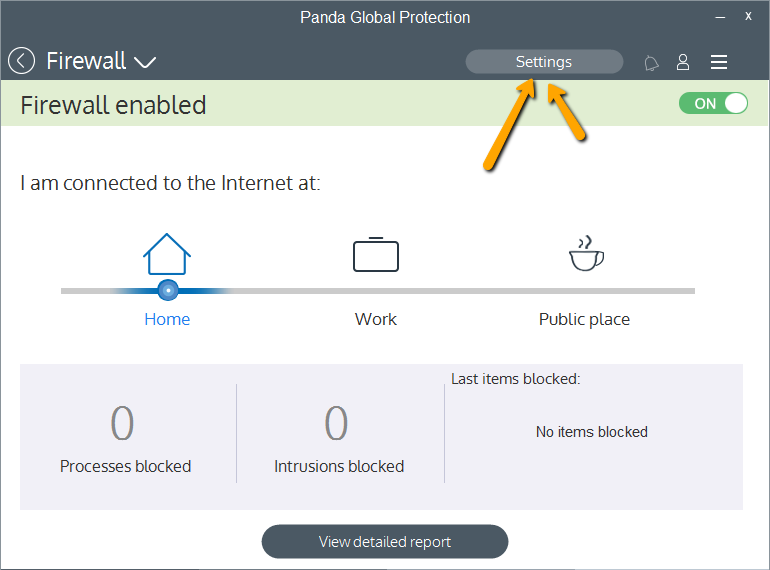Screen dimensions: 770x570
Task: Open the Settings button
Action: point(544,62)
